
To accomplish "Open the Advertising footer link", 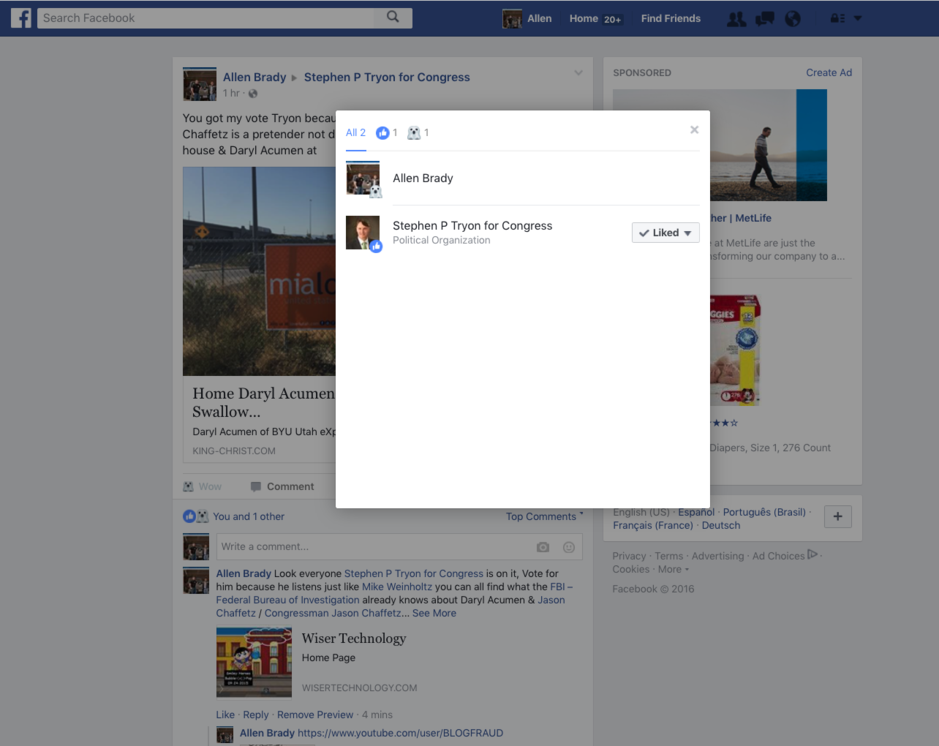I will pos(717,556).
